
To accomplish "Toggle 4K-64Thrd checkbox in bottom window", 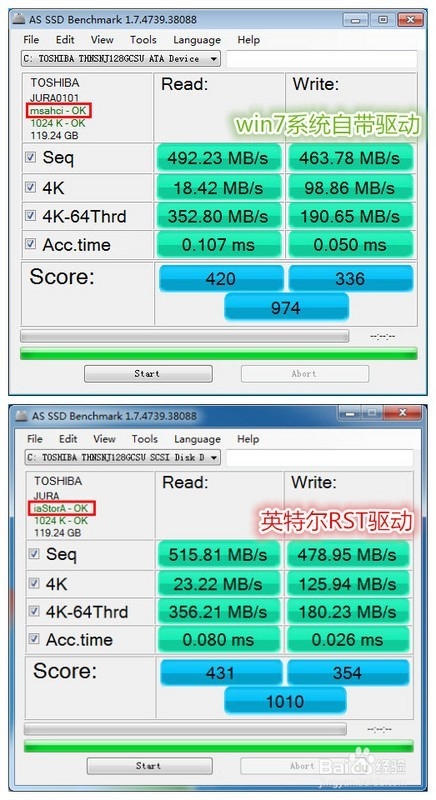I will coord(34,611).
